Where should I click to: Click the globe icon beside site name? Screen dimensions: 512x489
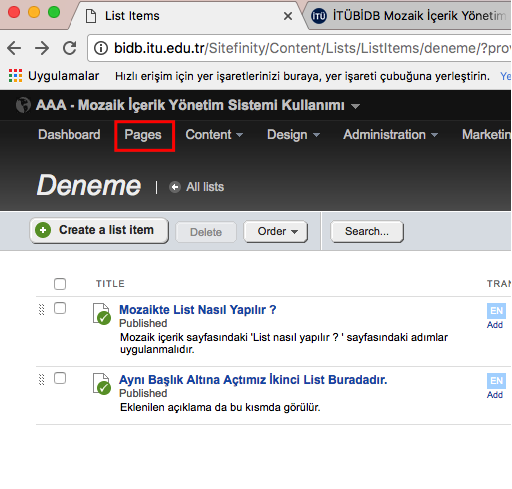[23, 105]
